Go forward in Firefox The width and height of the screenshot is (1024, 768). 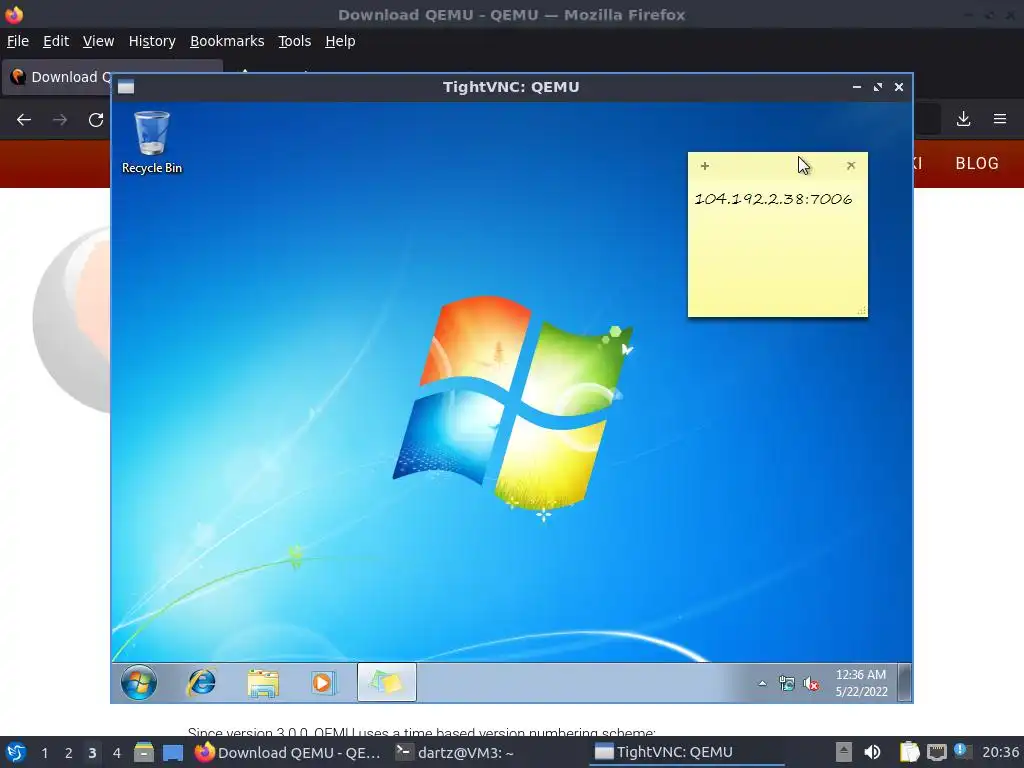tap(60, 120)
